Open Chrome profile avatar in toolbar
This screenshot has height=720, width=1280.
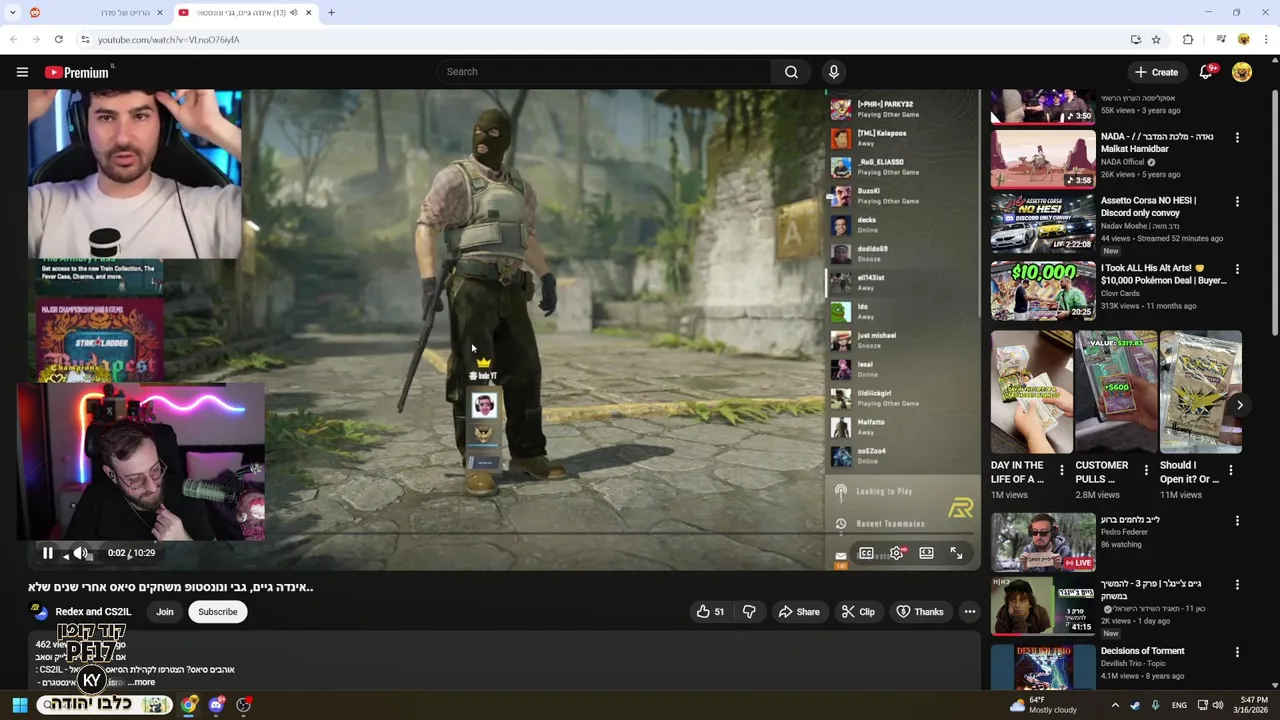point(1244,40)
